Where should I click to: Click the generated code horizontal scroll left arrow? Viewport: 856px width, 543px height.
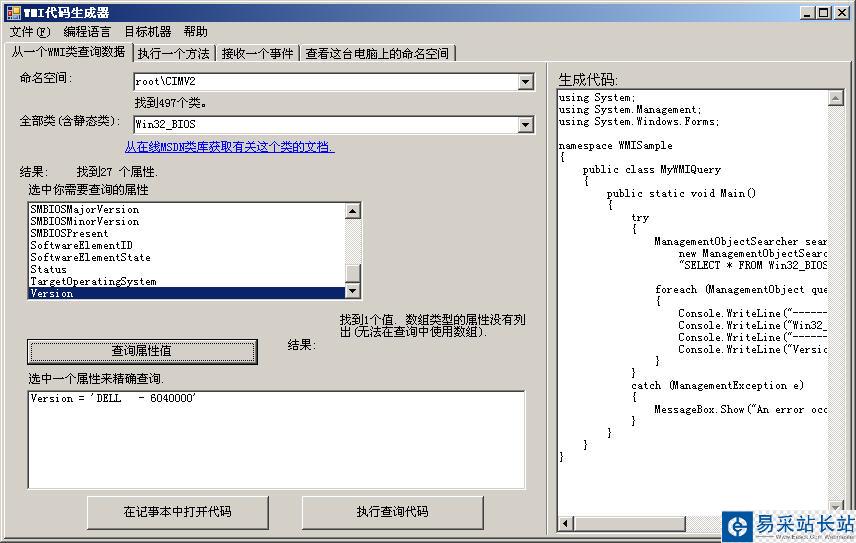(565, 524)
